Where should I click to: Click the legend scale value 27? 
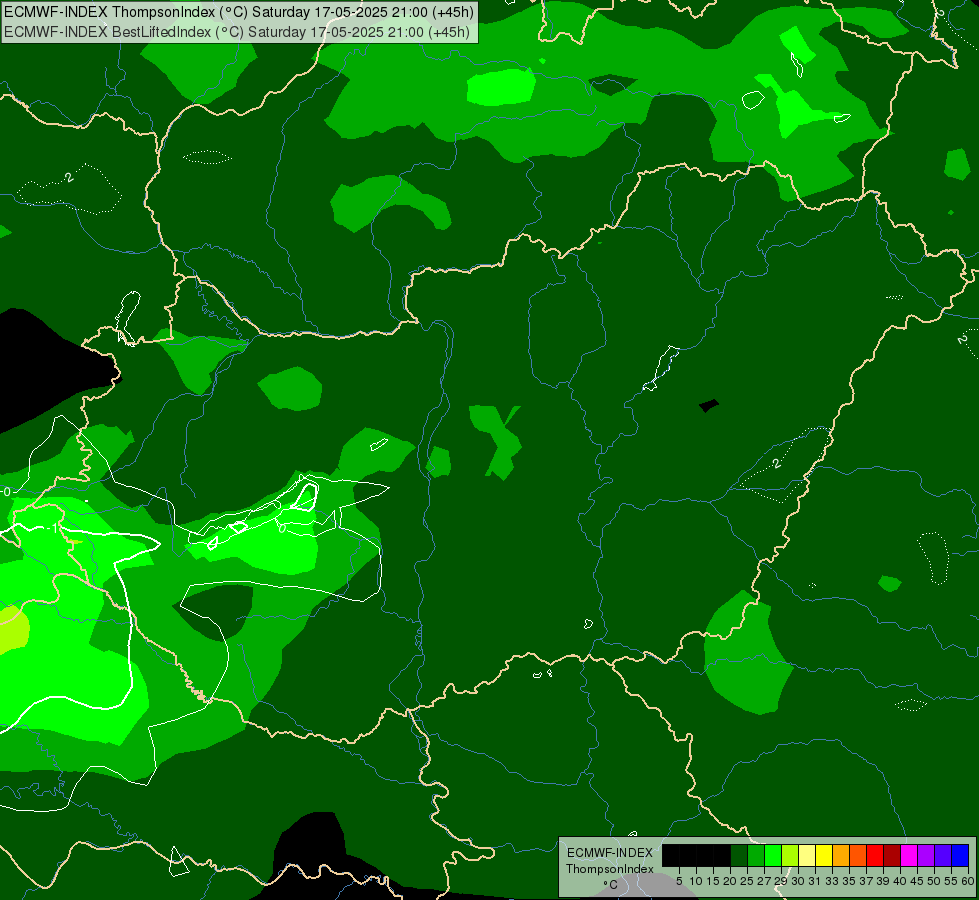[764, 881]
